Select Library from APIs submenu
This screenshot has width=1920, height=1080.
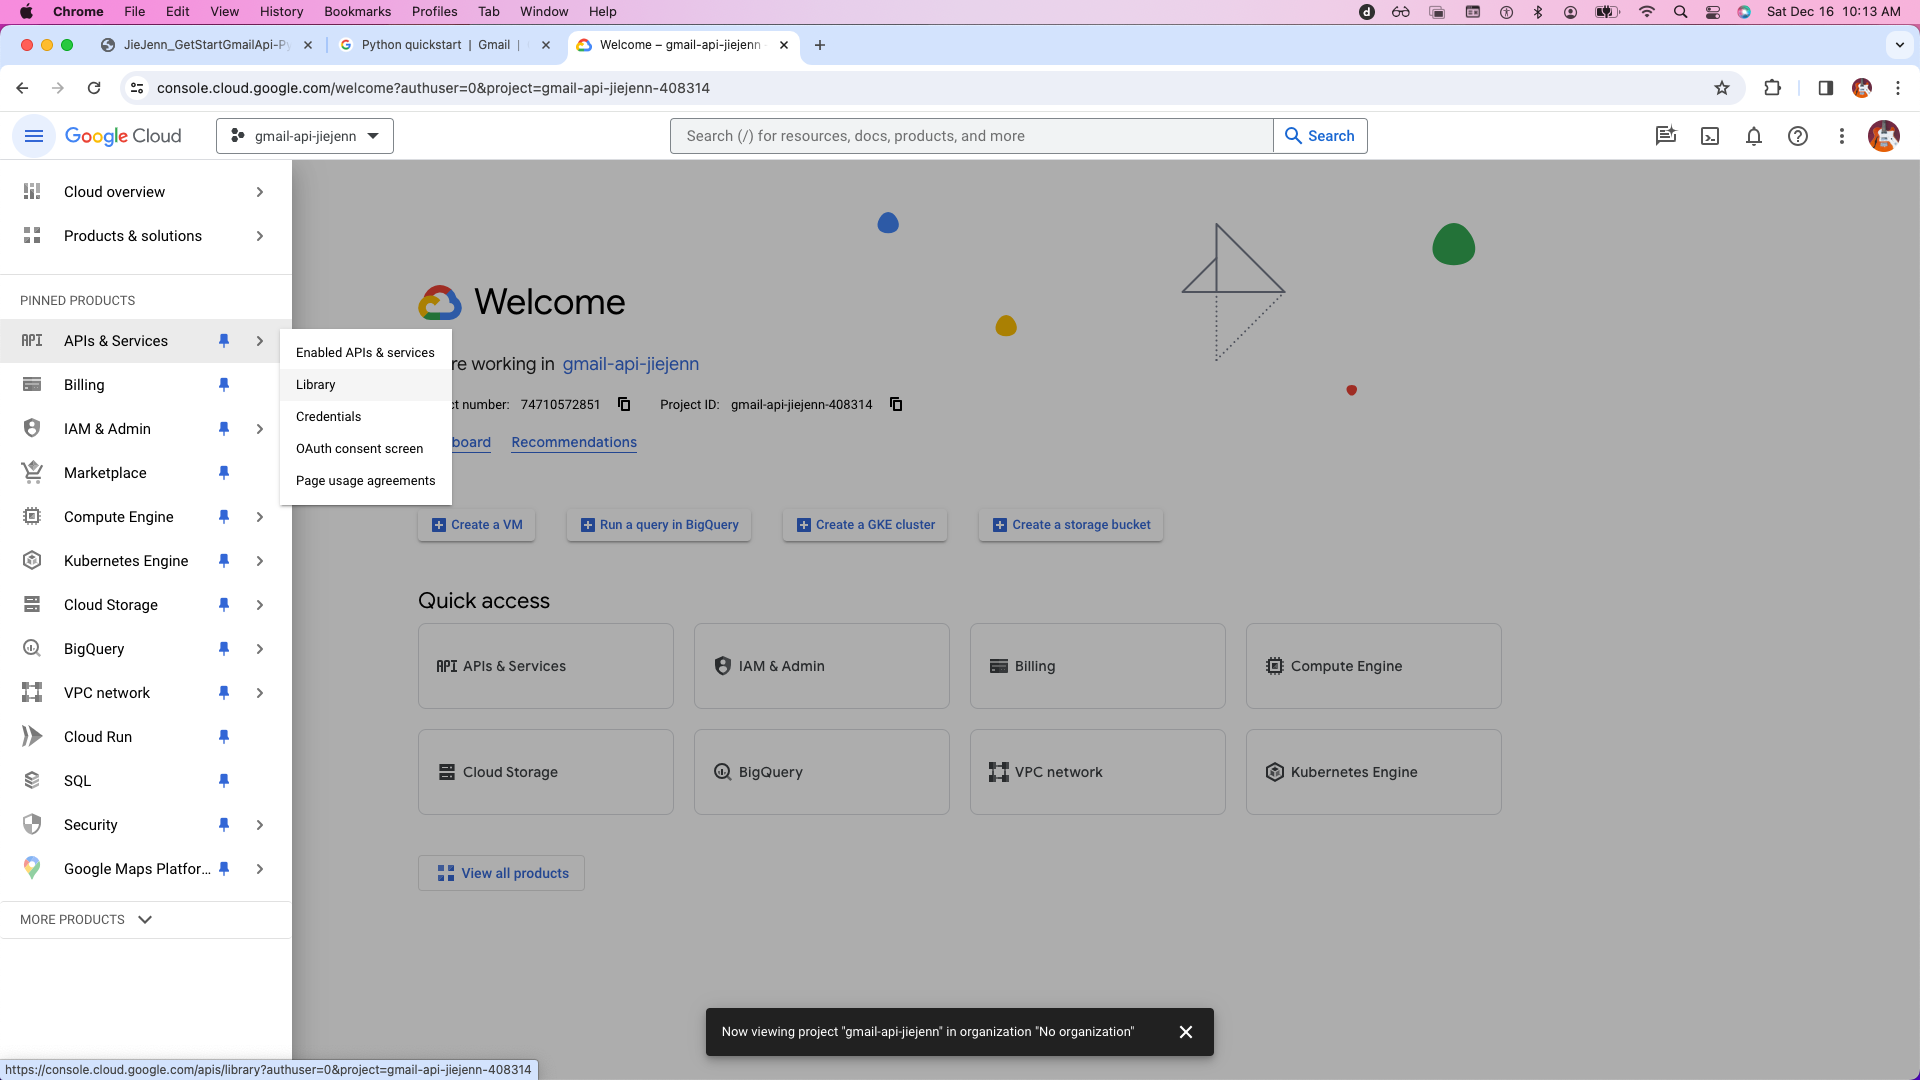click(x=365, y=385)
